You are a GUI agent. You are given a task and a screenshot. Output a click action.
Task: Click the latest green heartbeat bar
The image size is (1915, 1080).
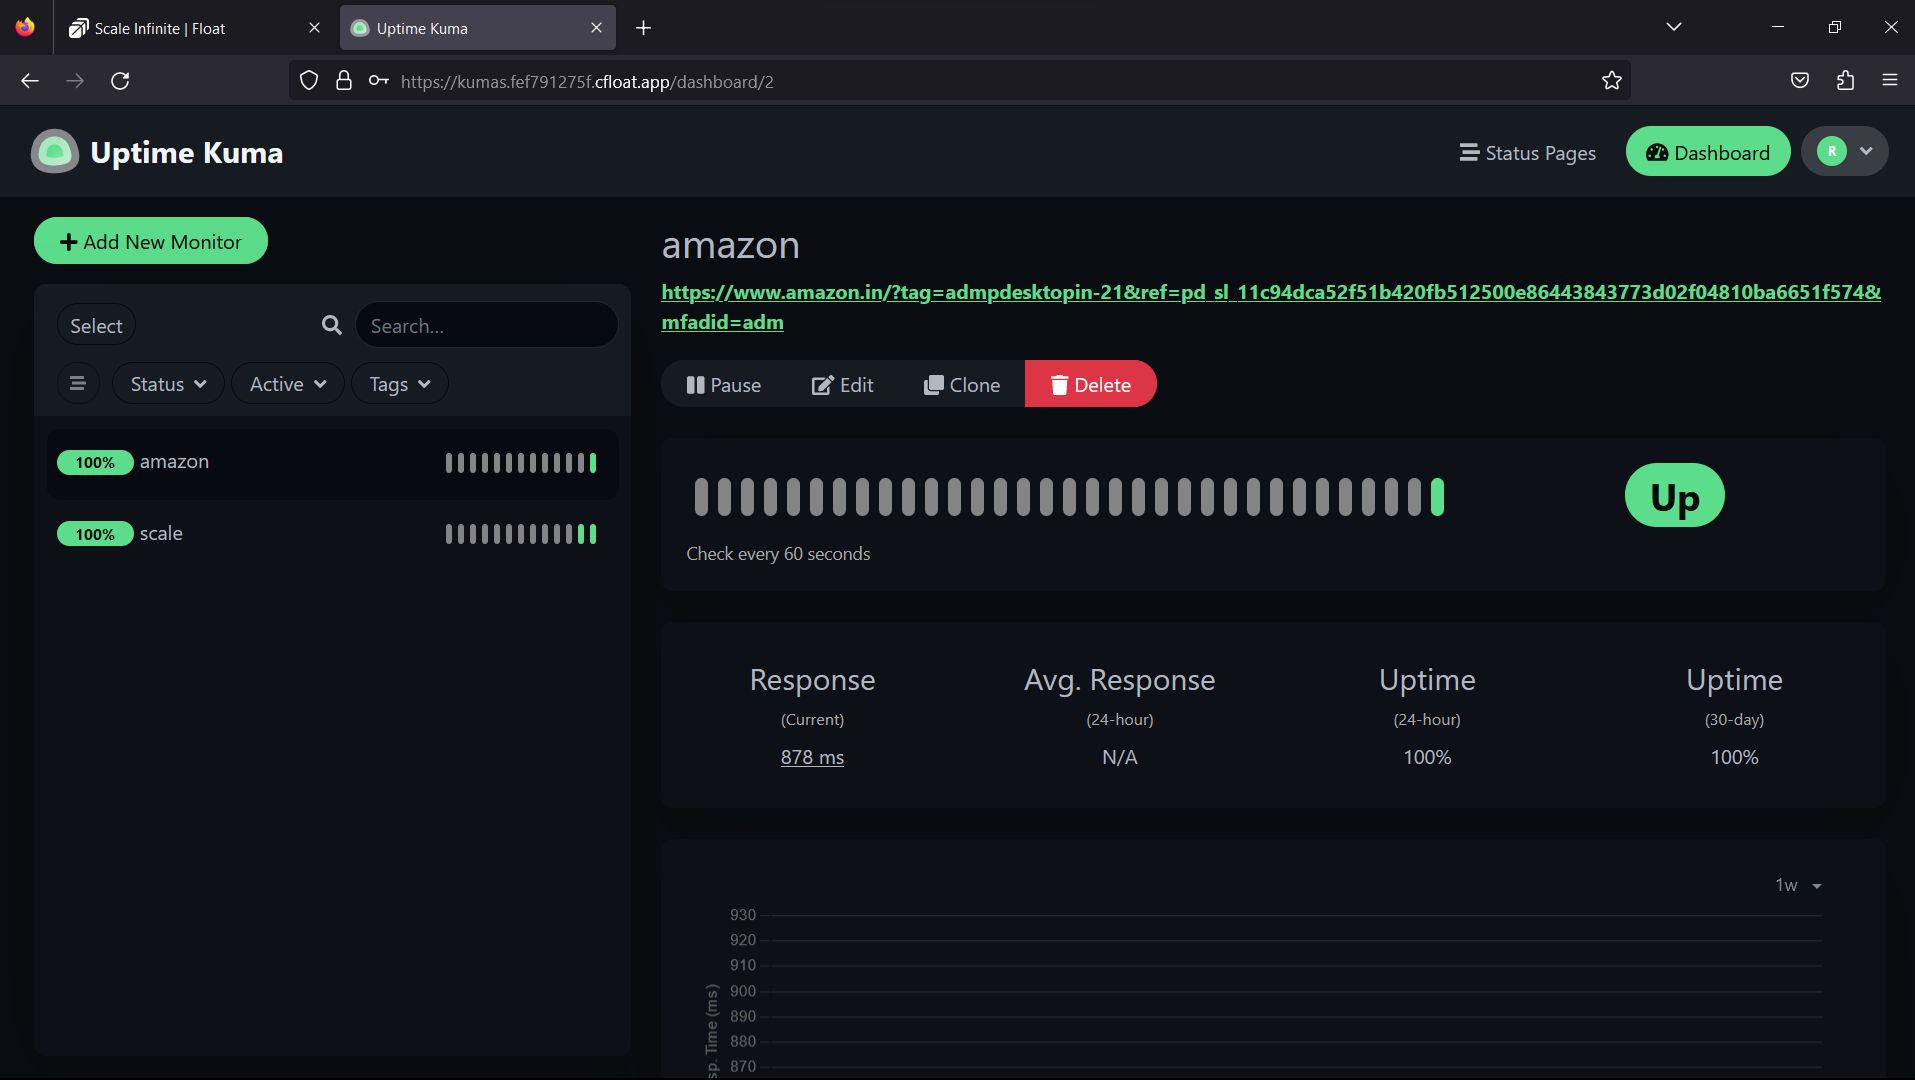coord(1437,497)
